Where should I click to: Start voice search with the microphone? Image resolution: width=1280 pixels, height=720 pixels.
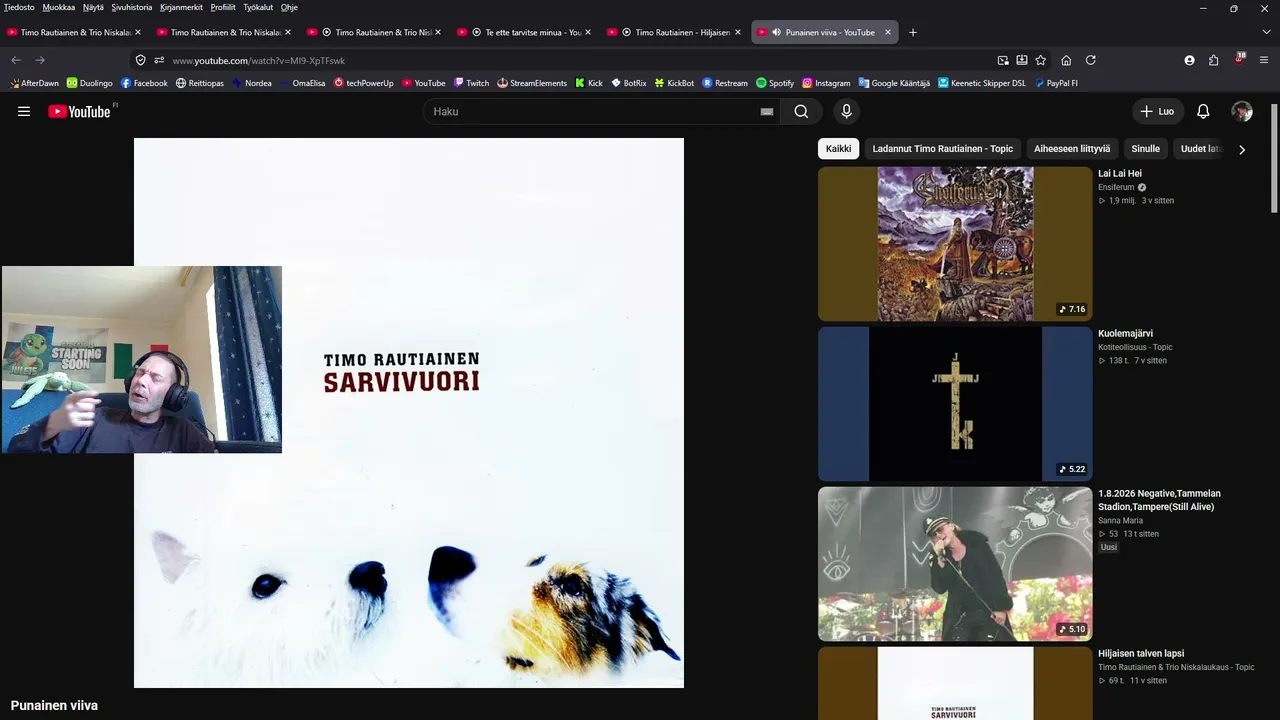click(x=846, y=111)
